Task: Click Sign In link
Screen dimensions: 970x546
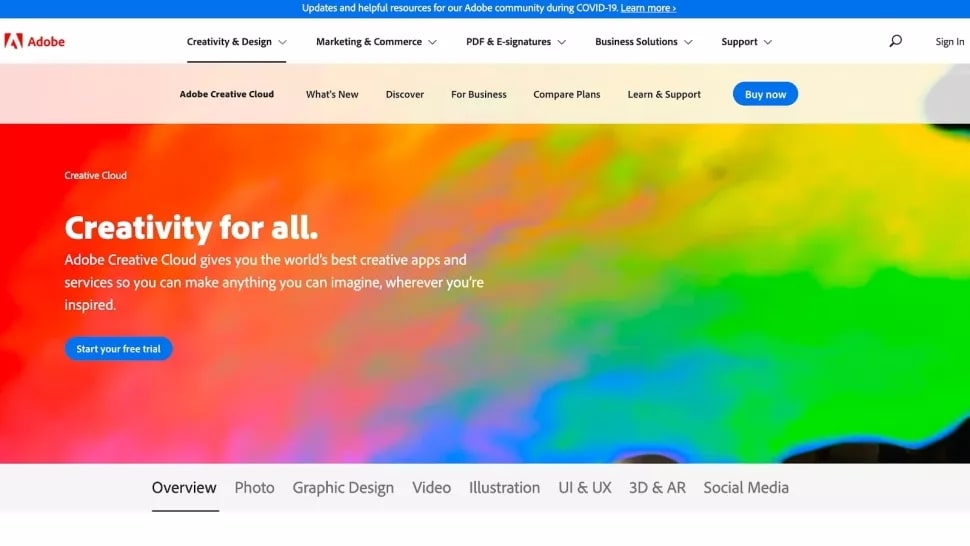Action: pyautogui.click(x=950, y=41)
